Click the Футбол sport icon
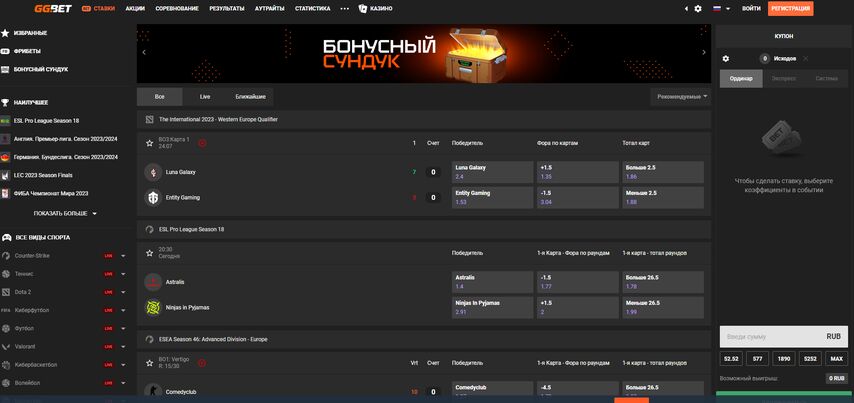This screenshot has width=854, height=403. click(x=5, y=328)
